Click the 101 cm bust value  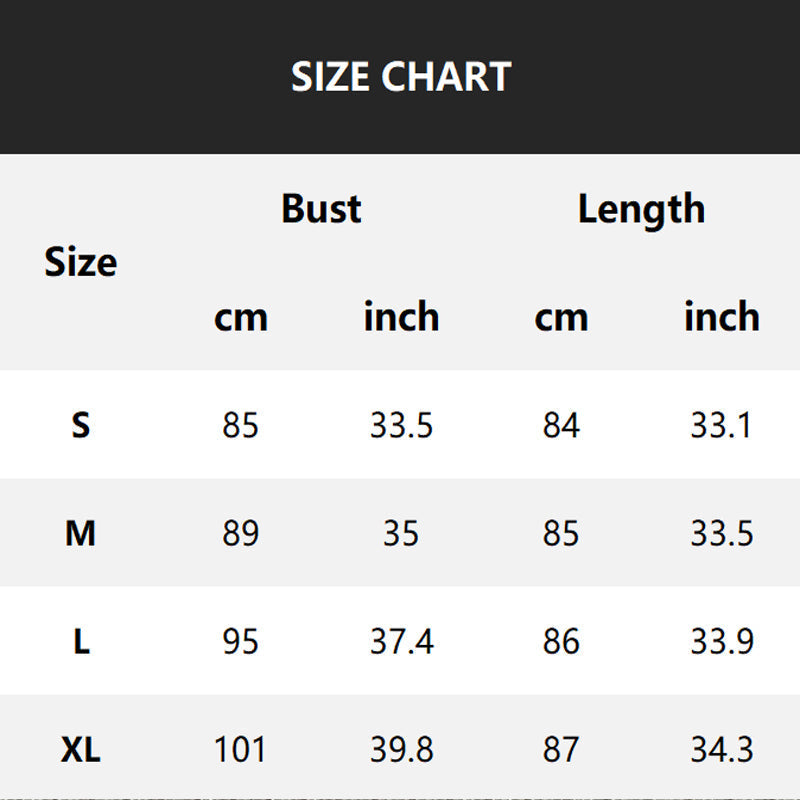pos(241,749)
